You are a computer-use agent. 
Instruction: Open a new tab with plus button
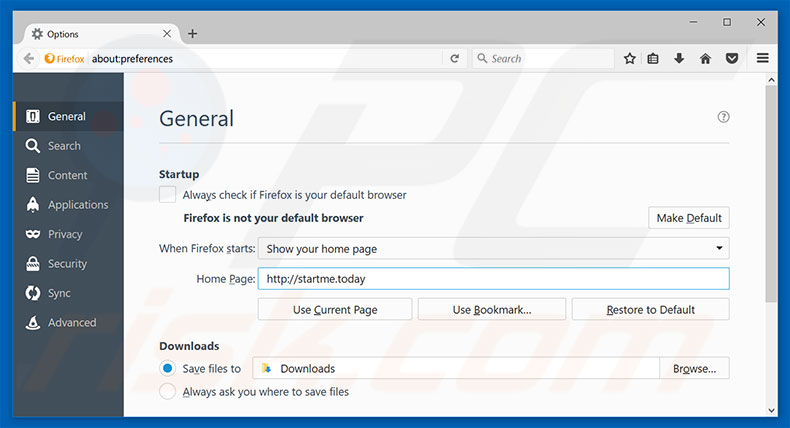pos(193,33)
